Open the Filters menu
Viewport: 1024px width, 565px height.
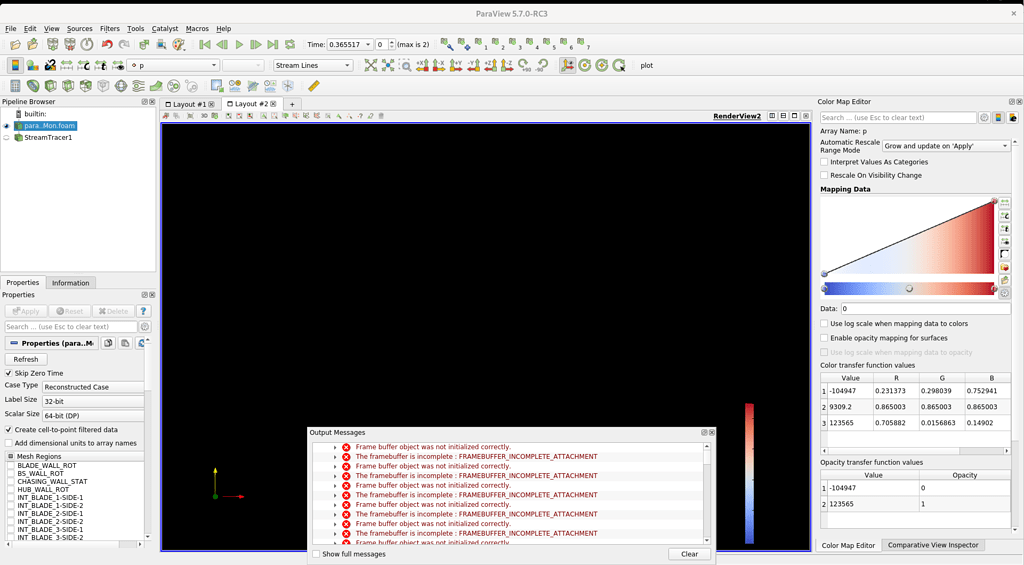(110, 29)
